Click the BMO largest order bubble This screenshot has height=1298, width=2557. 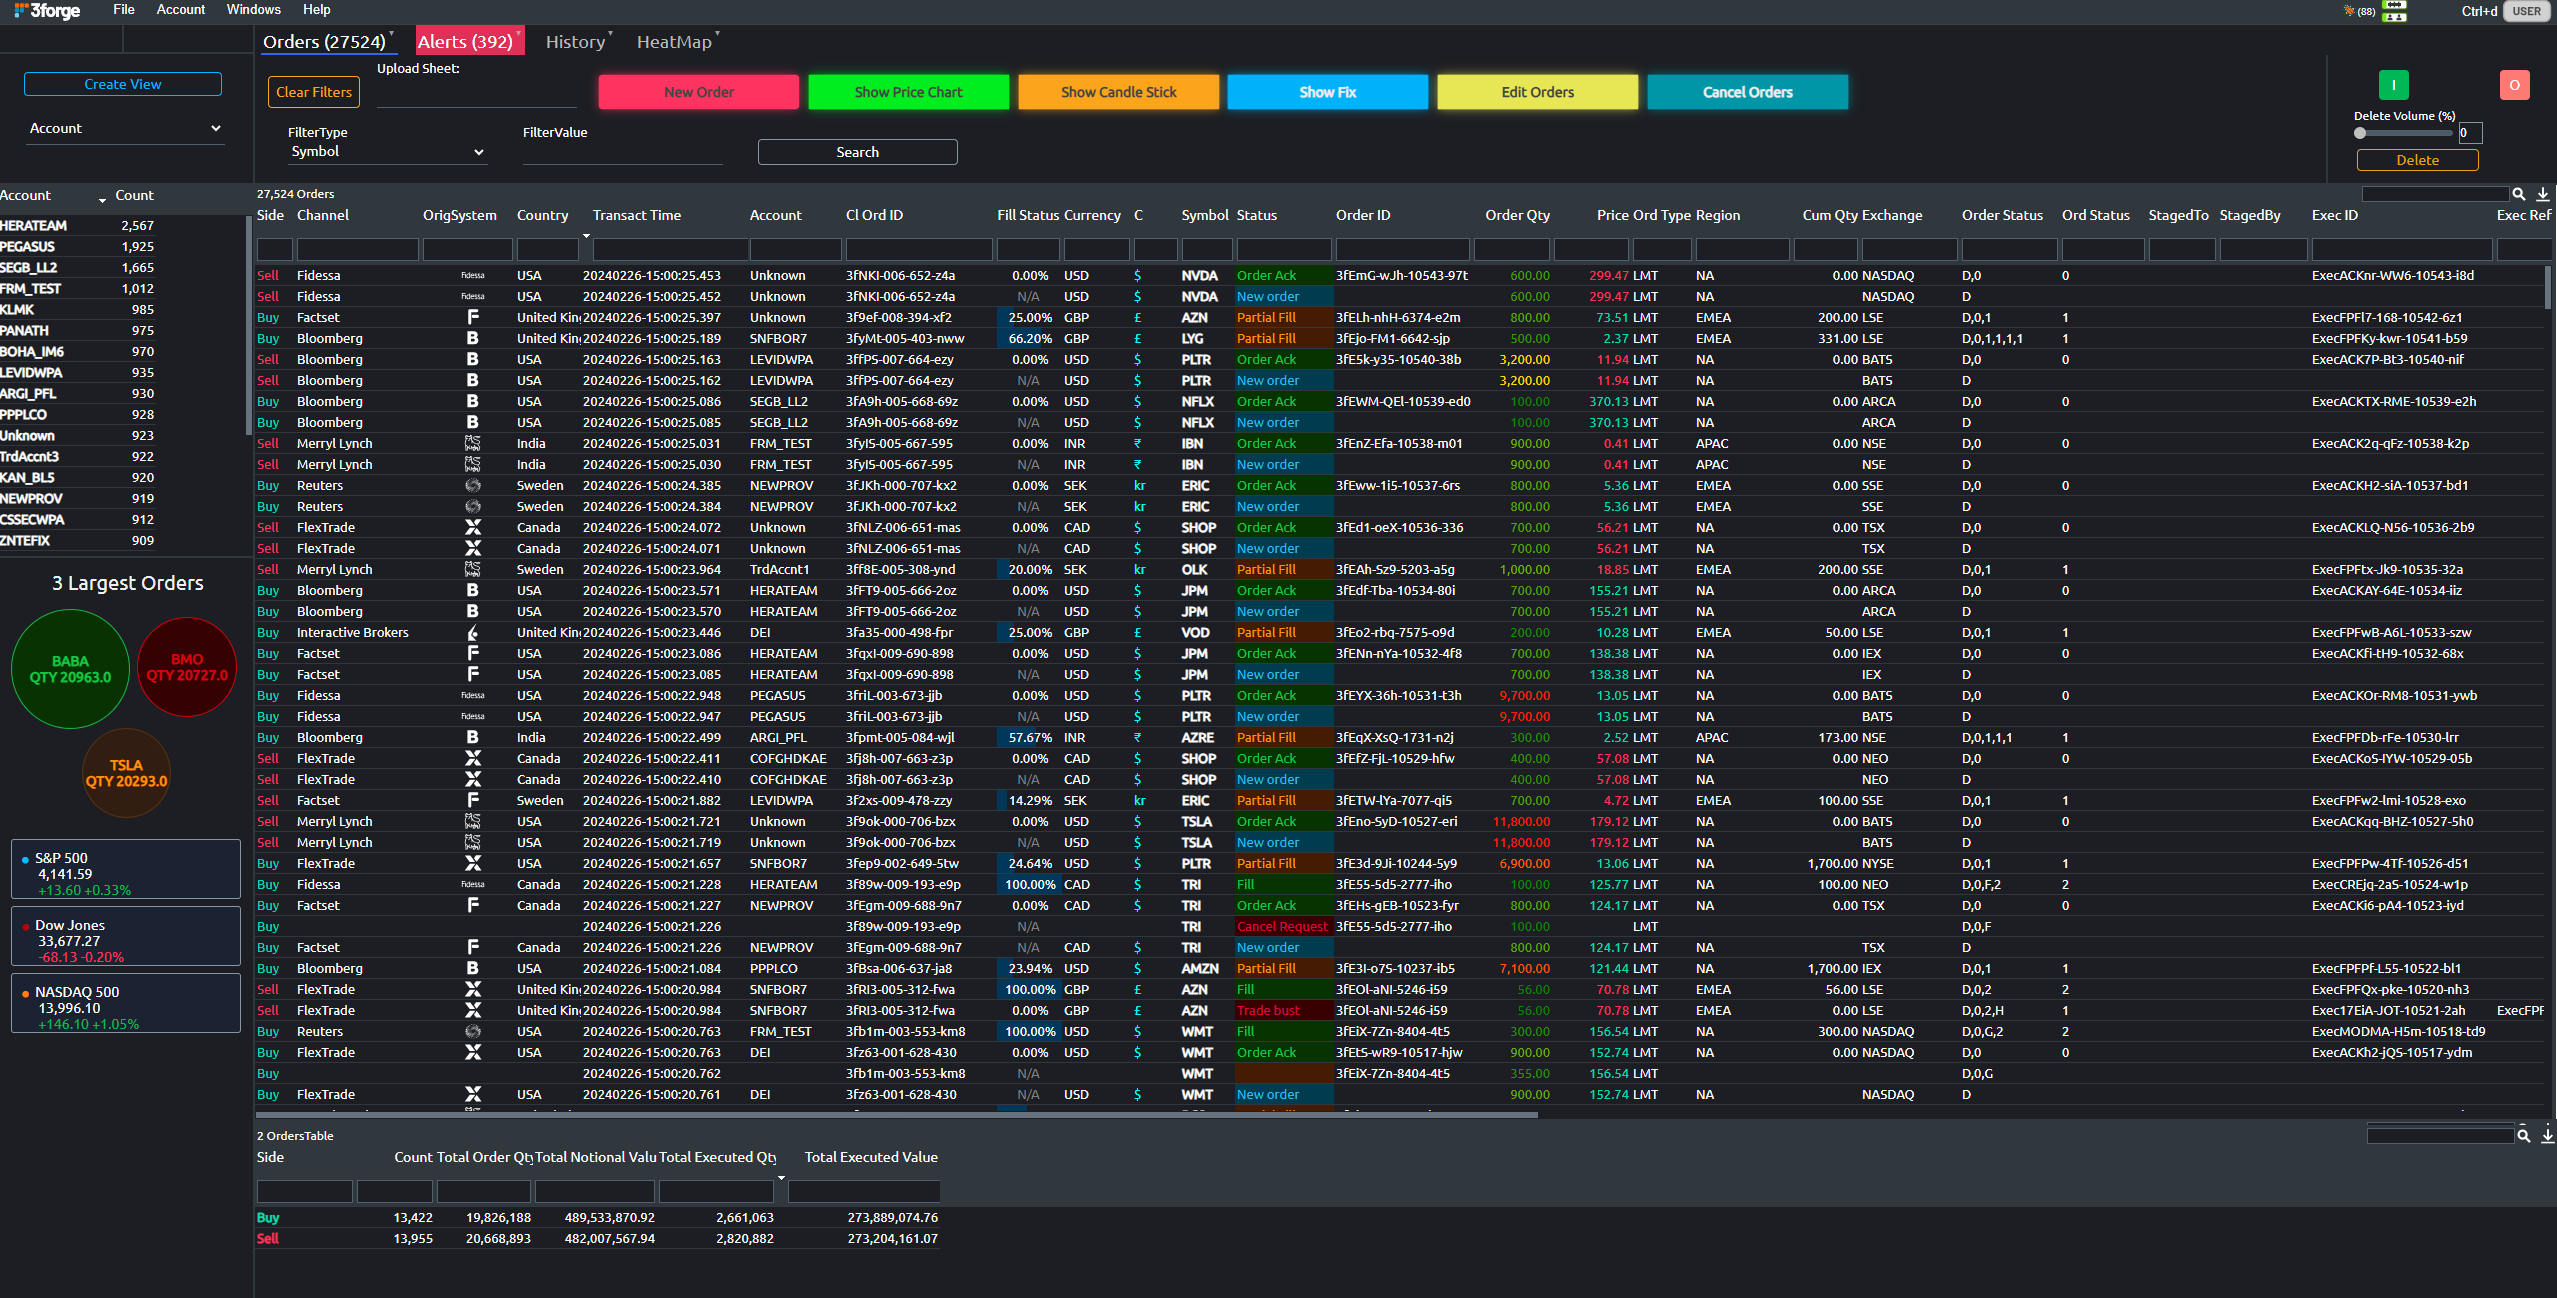[187, 667]
